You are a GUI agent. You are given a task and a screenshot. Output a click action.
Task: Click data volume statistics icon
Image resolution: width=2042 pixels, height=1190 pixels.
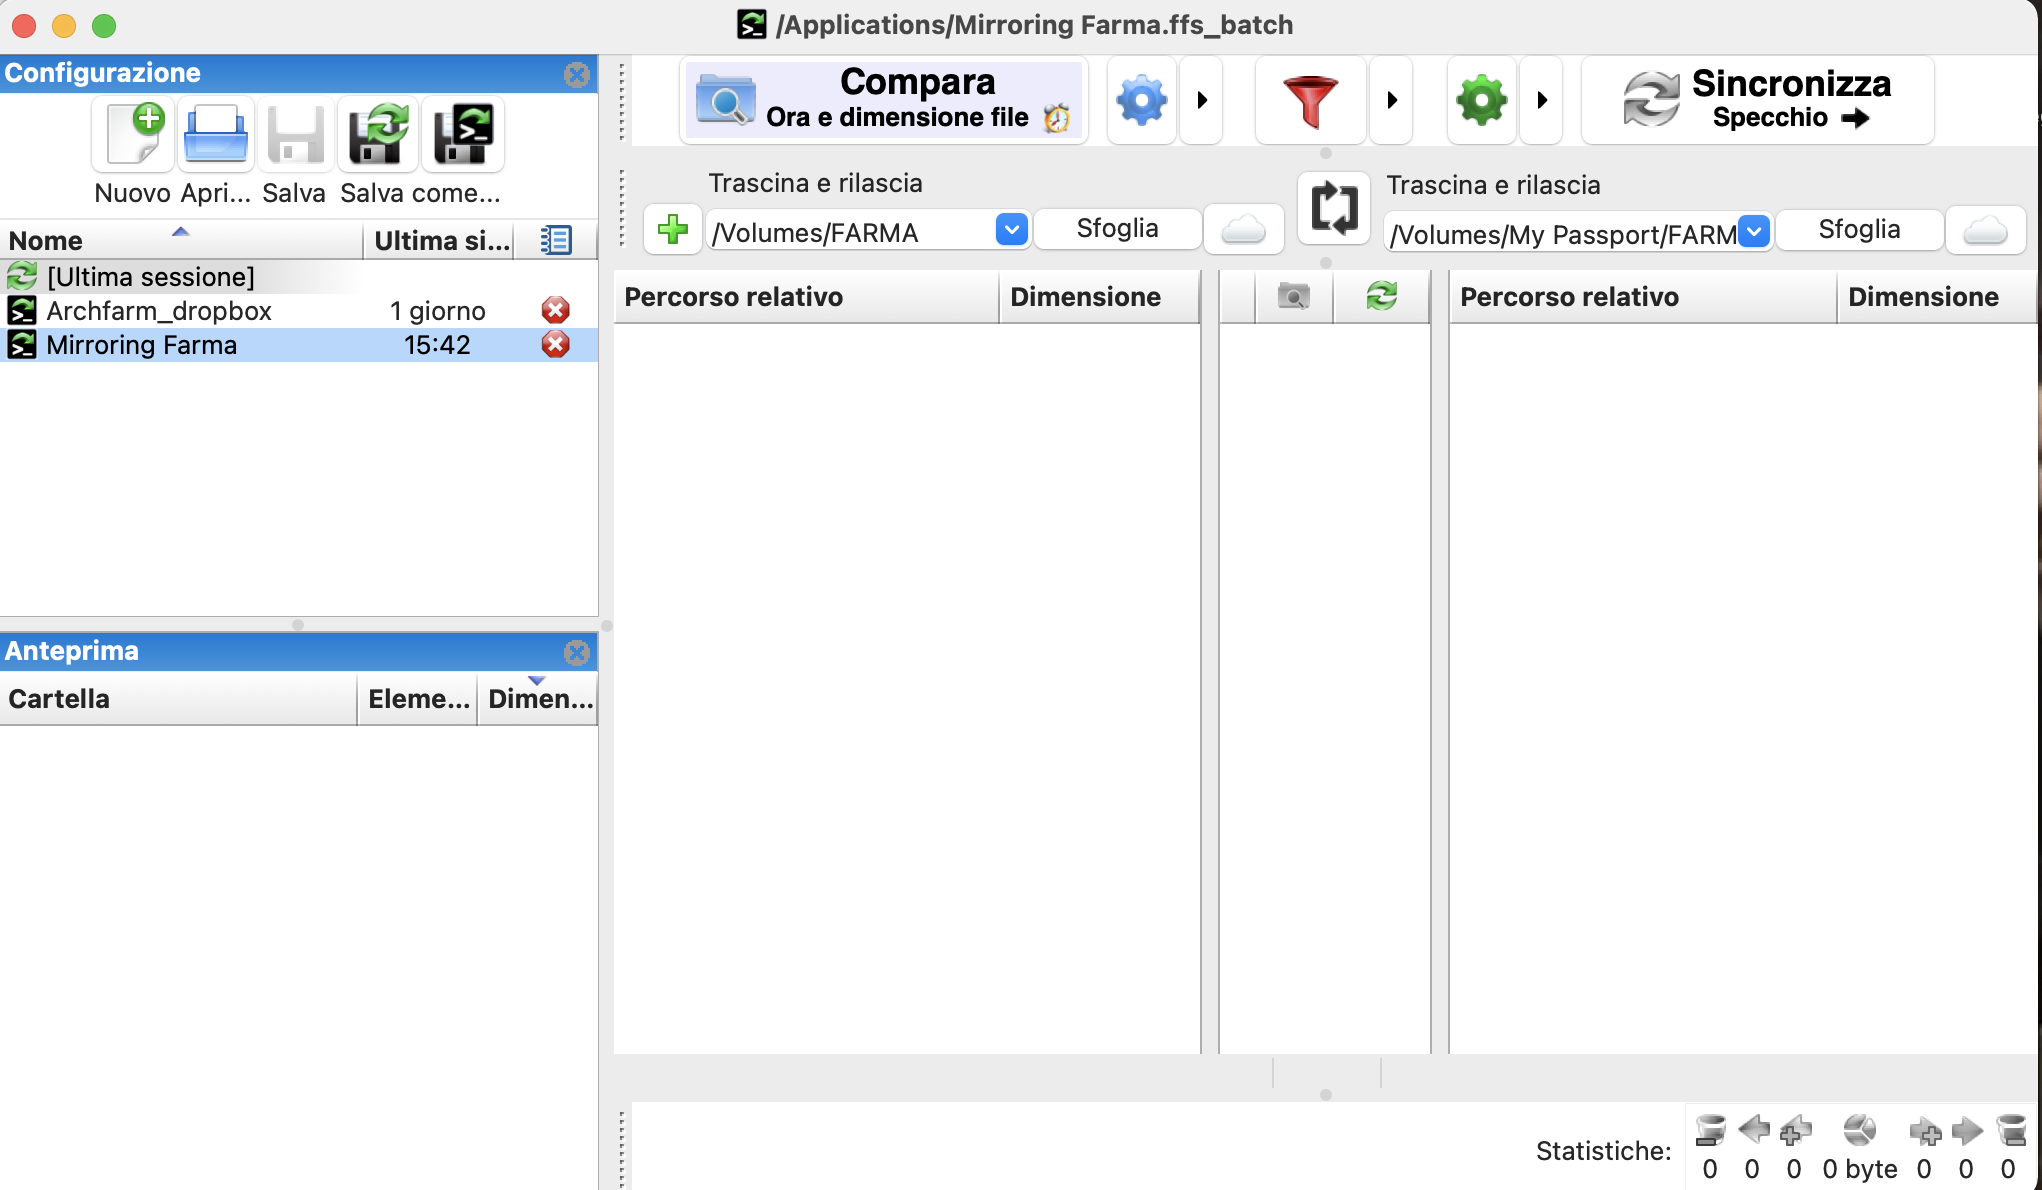point(1860,1131)
